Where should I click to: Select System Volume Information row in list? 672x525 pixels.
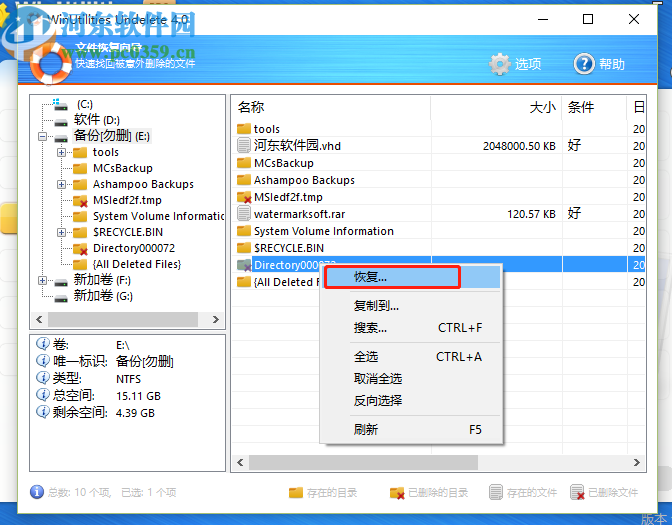(438, 231)
